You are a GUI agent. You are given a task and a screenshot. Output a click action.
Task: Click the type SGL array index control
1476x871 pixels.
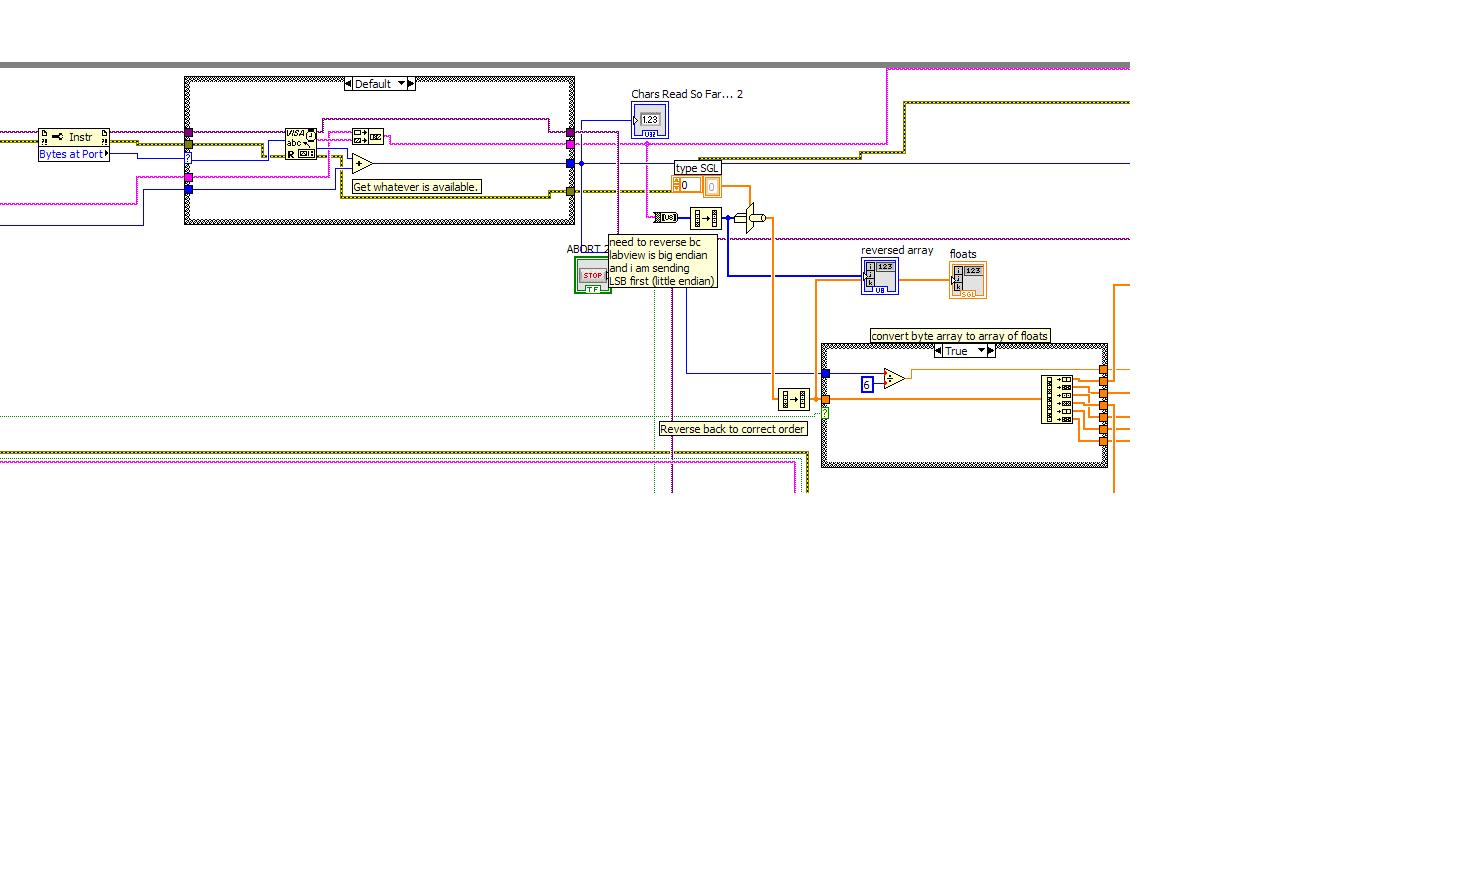coord(686,185)
